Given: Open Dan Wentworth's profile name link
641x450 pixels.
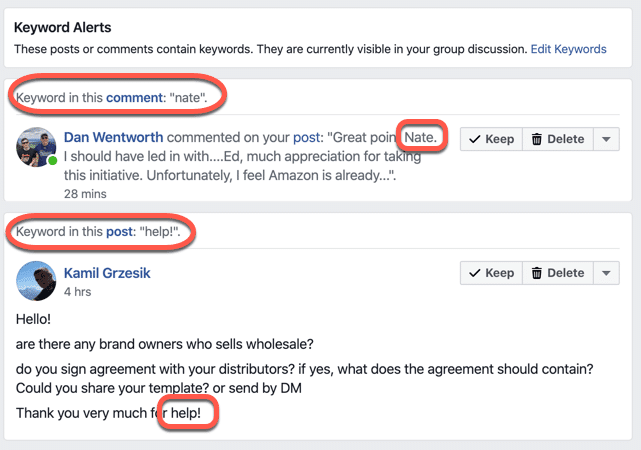Looking at the screenshot, I should (113, 137).
